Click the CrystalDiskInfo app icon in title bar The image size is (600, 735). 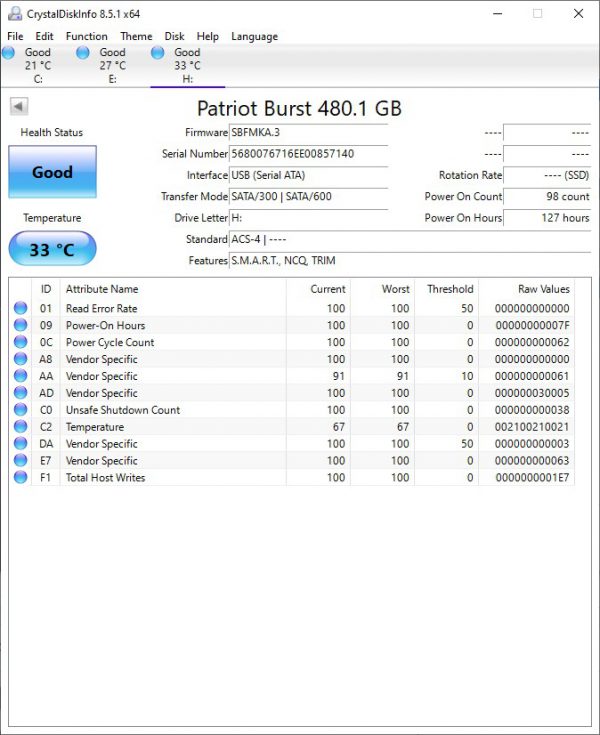(12, 13)
